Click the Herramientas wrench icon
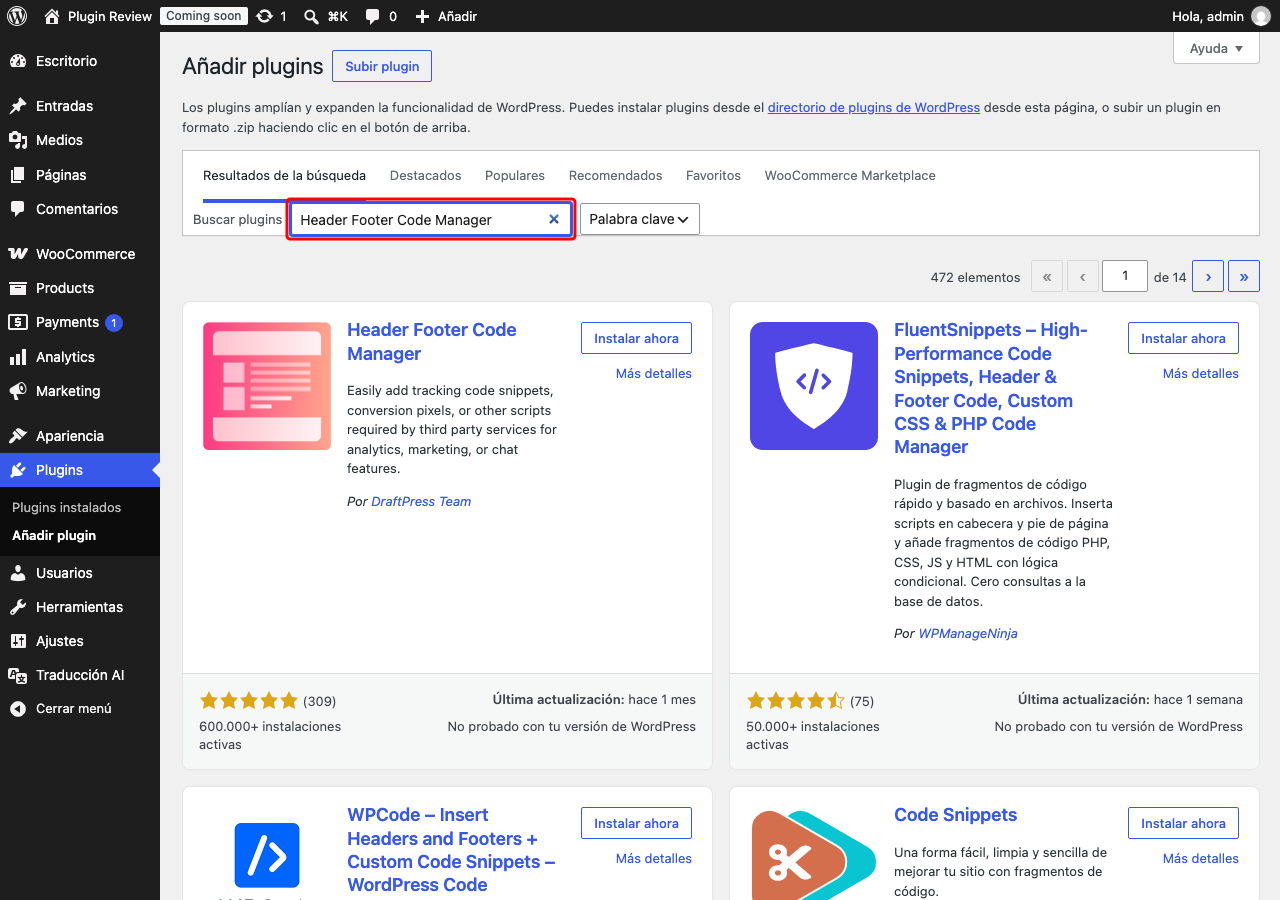The image size is (1280, 900). coord(18,607)
